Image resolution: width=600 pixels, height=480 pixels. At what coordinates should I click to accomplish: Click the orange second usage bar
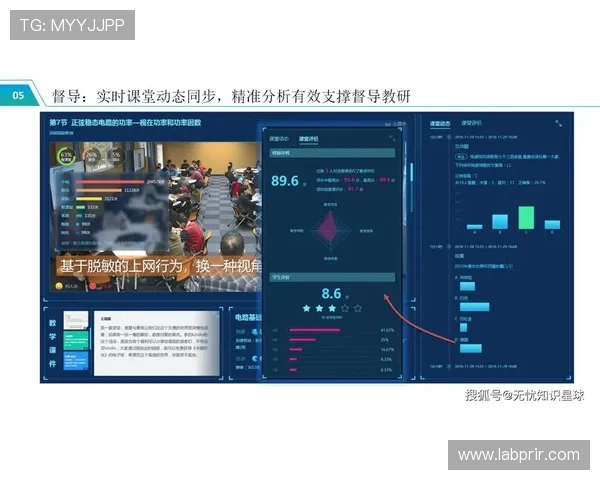(99, 190)
